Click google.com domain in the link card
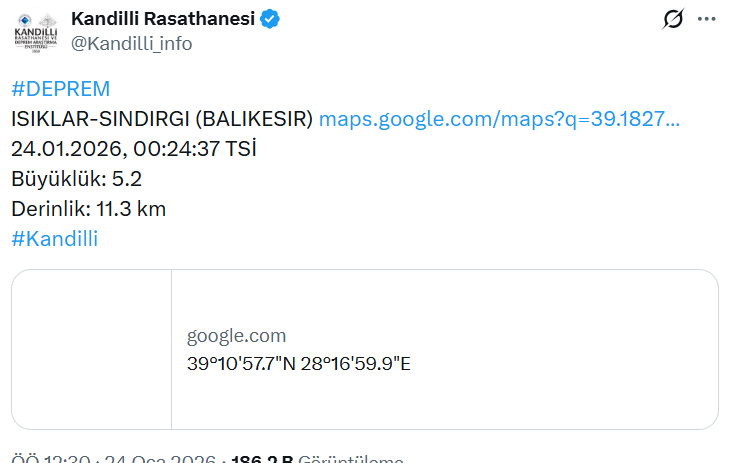The width and height of the screenshot is (730, 463). [236, 336]
